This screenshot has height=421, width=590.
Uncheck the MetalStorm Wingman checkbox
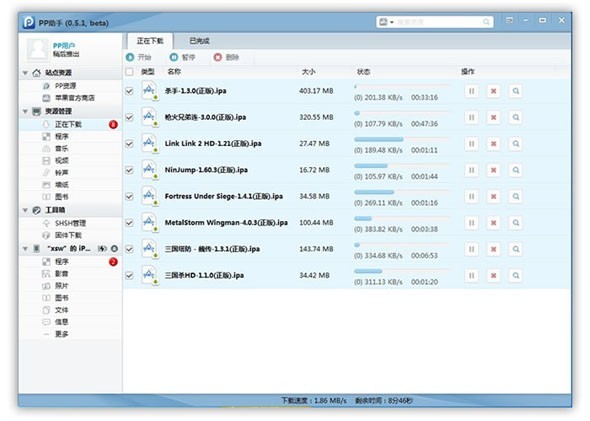pyautogui.click(x=129, y=223)
